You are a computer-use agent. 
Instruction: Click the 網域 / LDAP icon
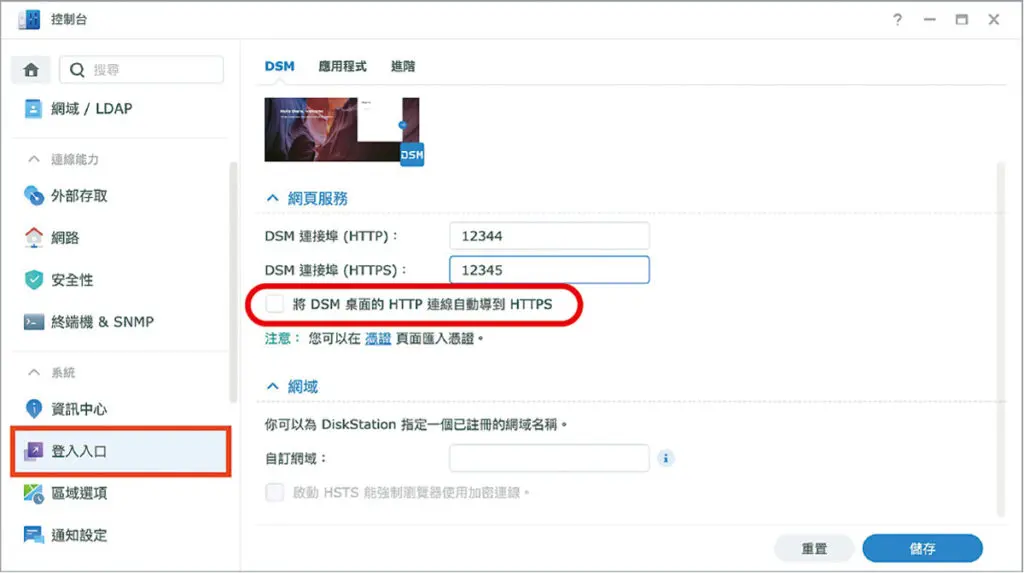pyautogui.click(x=33, y=108)
